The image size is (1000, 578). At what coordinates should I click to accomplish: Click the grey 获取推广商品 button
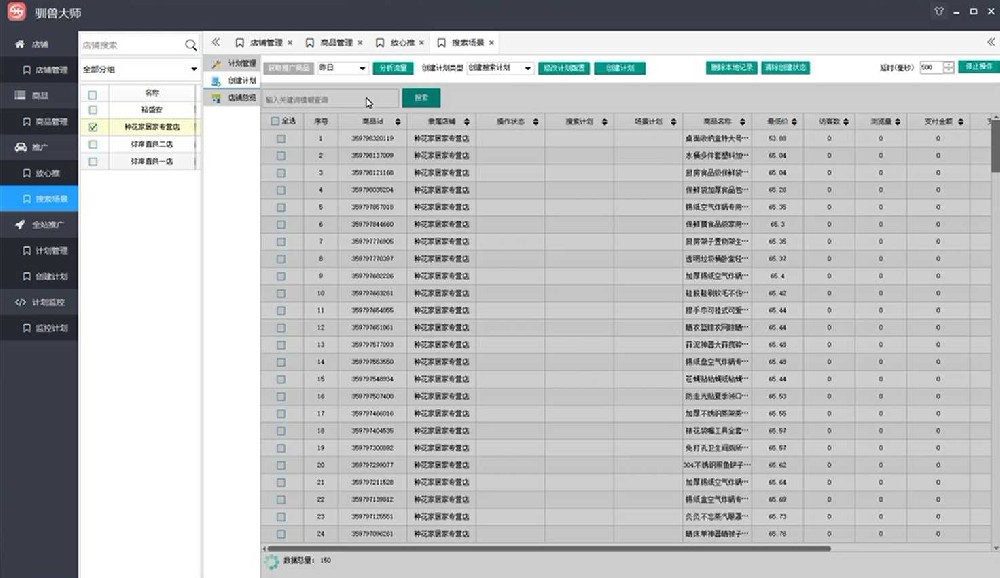point(289,68)
